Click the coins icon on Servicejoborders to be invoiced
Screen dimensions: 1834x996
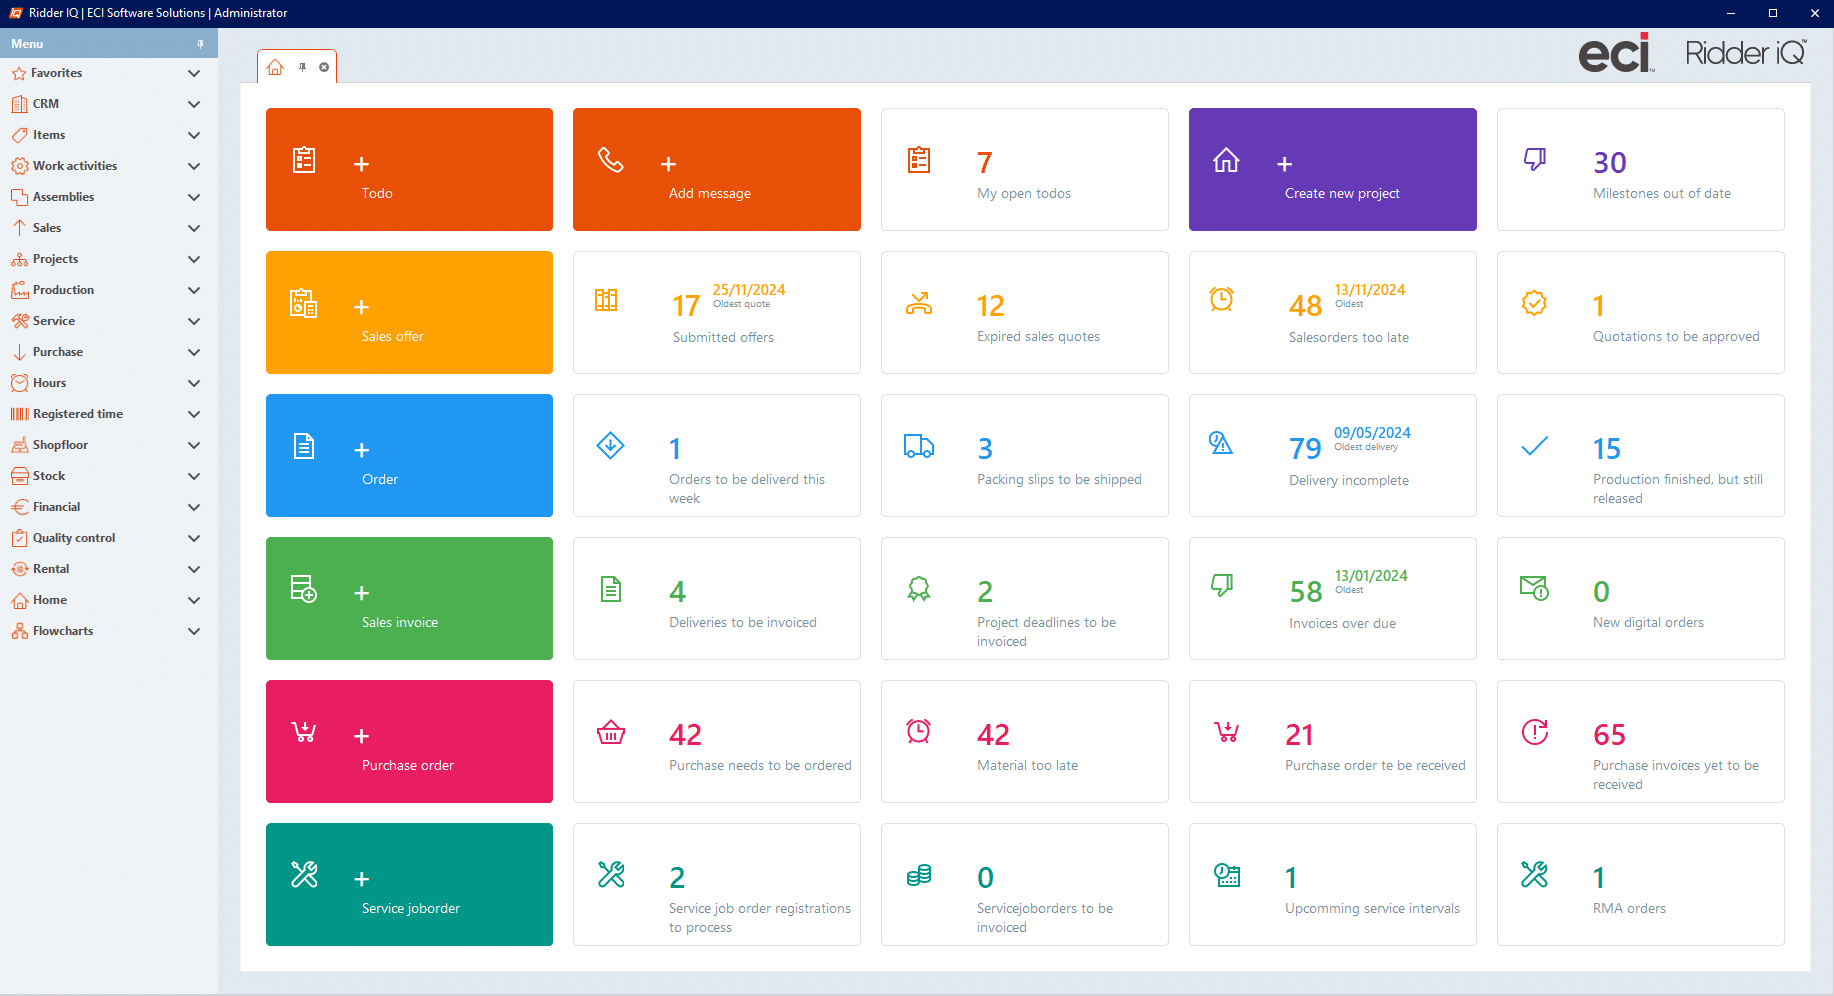[x=918, y=875]
